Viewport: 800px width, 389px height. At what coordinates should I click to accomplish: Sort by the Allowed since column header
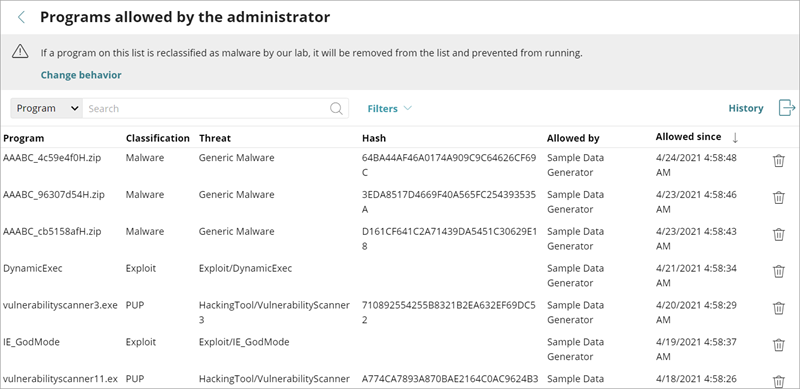click(688, 137)
